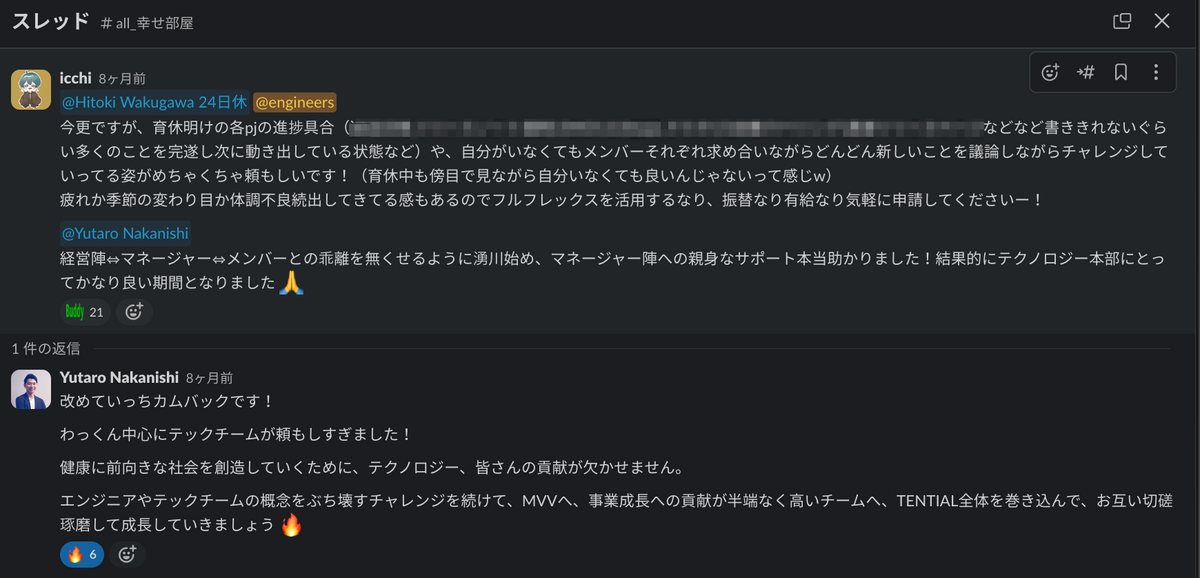Open the @Hitoki Wakugawa mention

[x=154, y=102]
